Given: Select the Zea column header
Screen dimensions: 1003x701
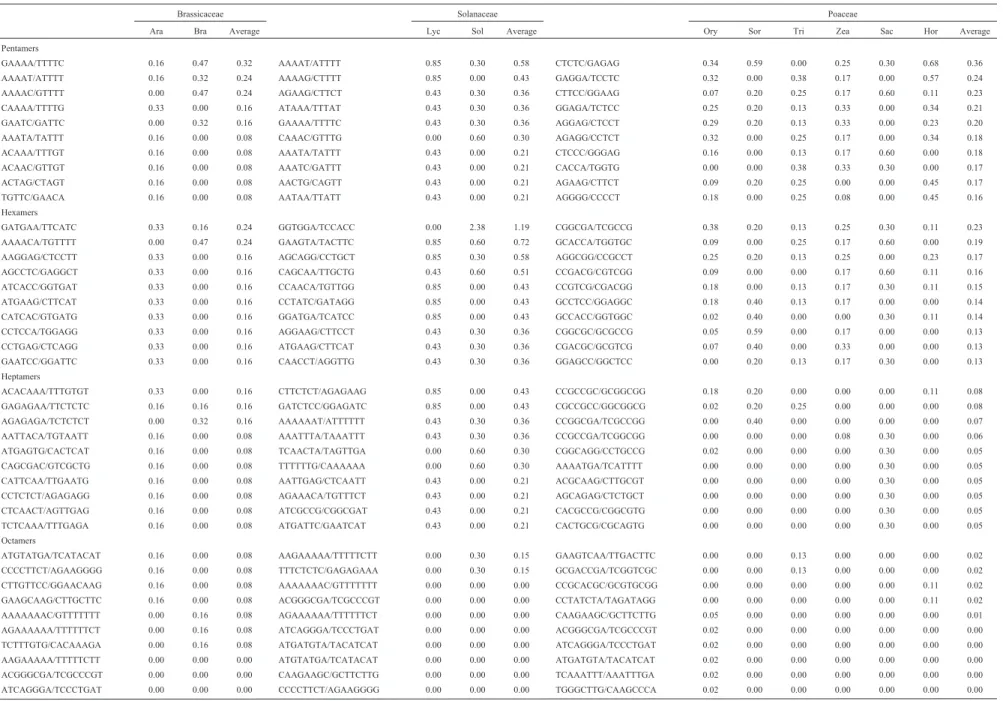Looking at the screenshot, I should click(842, 31).
